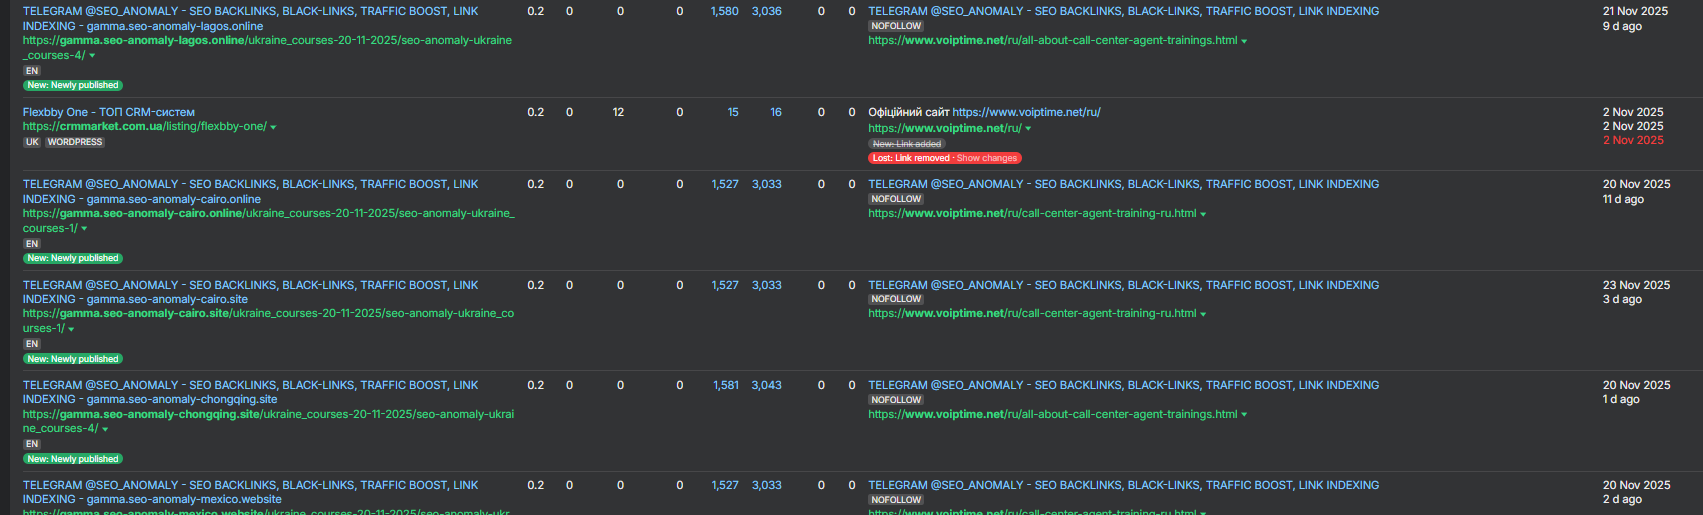Click the Офіційний сайт anchor text
Image resolution: width=1703 pixels, height=515 pixels.
click(x=908, y=112)
